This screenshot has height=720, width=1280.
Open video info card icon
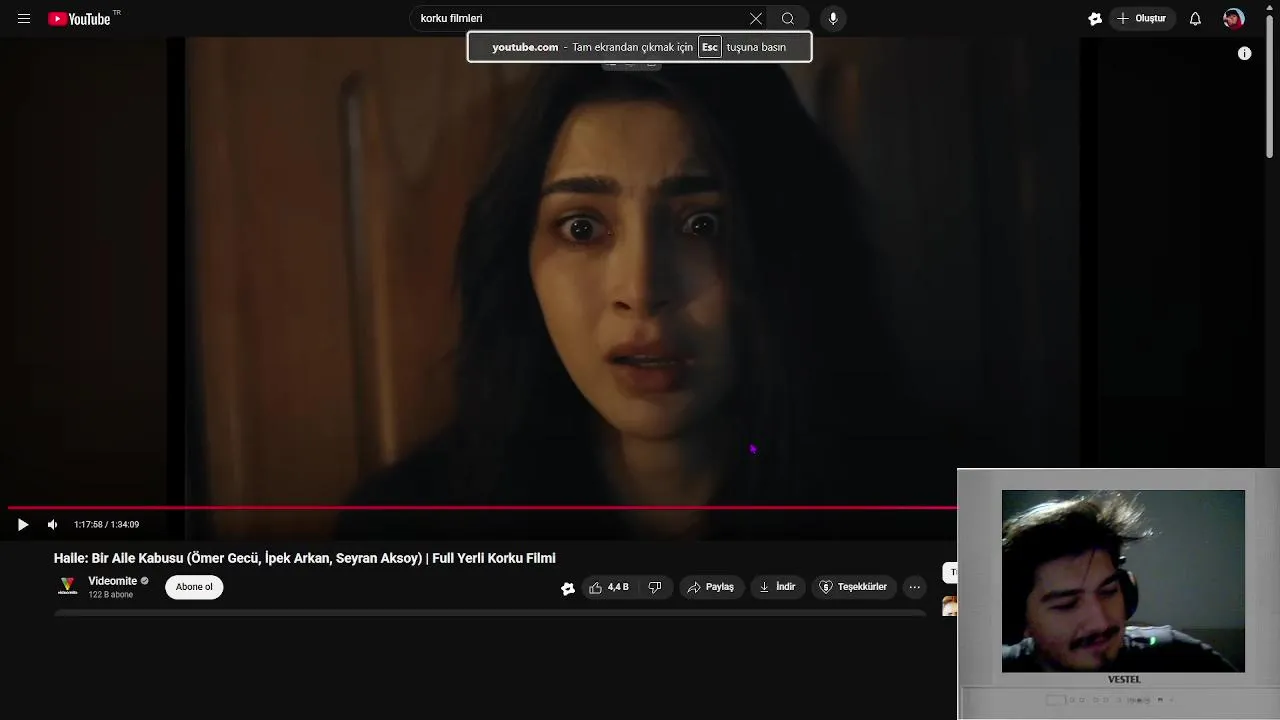coord(1244,54)
